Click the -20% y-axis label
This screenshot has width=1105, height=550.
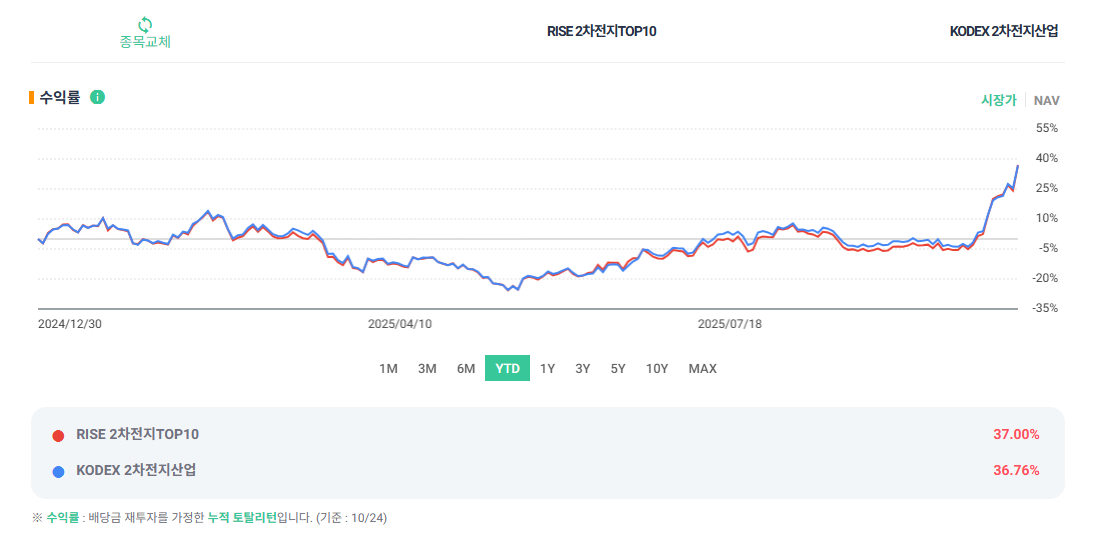coord(1047,278)
